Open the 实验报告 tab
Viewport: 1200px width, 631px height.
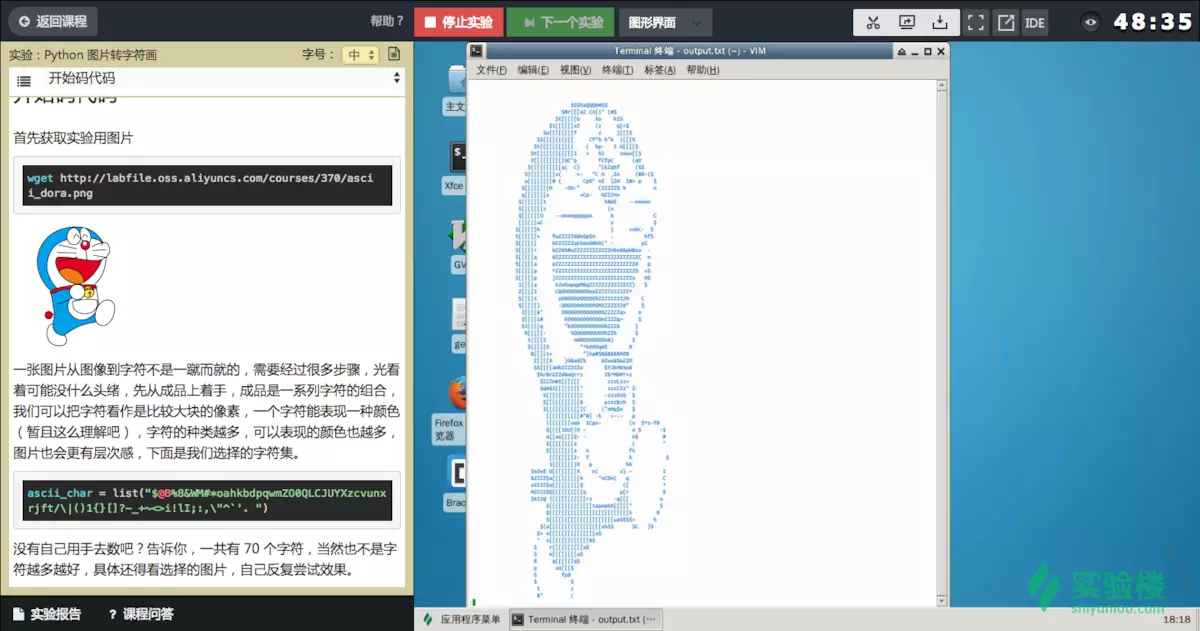pos(47,614)
